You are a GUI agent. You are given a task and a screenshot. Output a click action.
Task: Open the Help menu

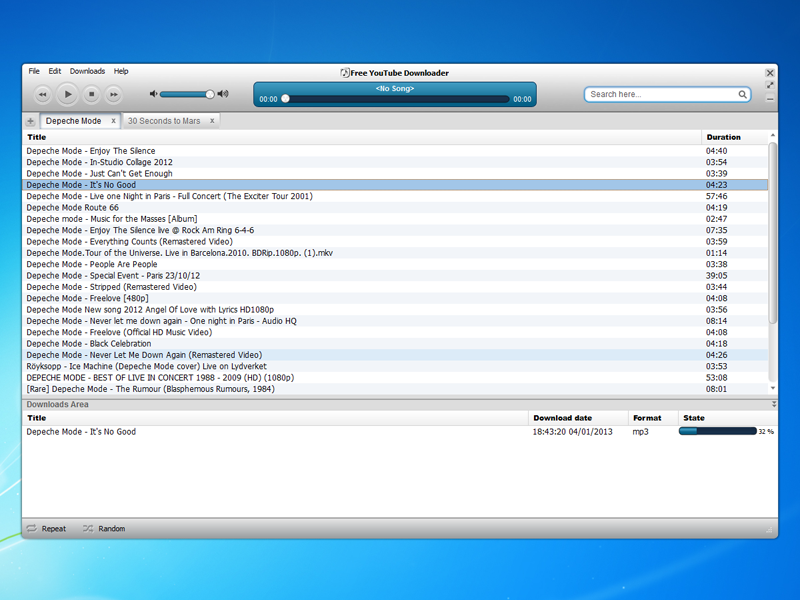(x=121, y=71)
